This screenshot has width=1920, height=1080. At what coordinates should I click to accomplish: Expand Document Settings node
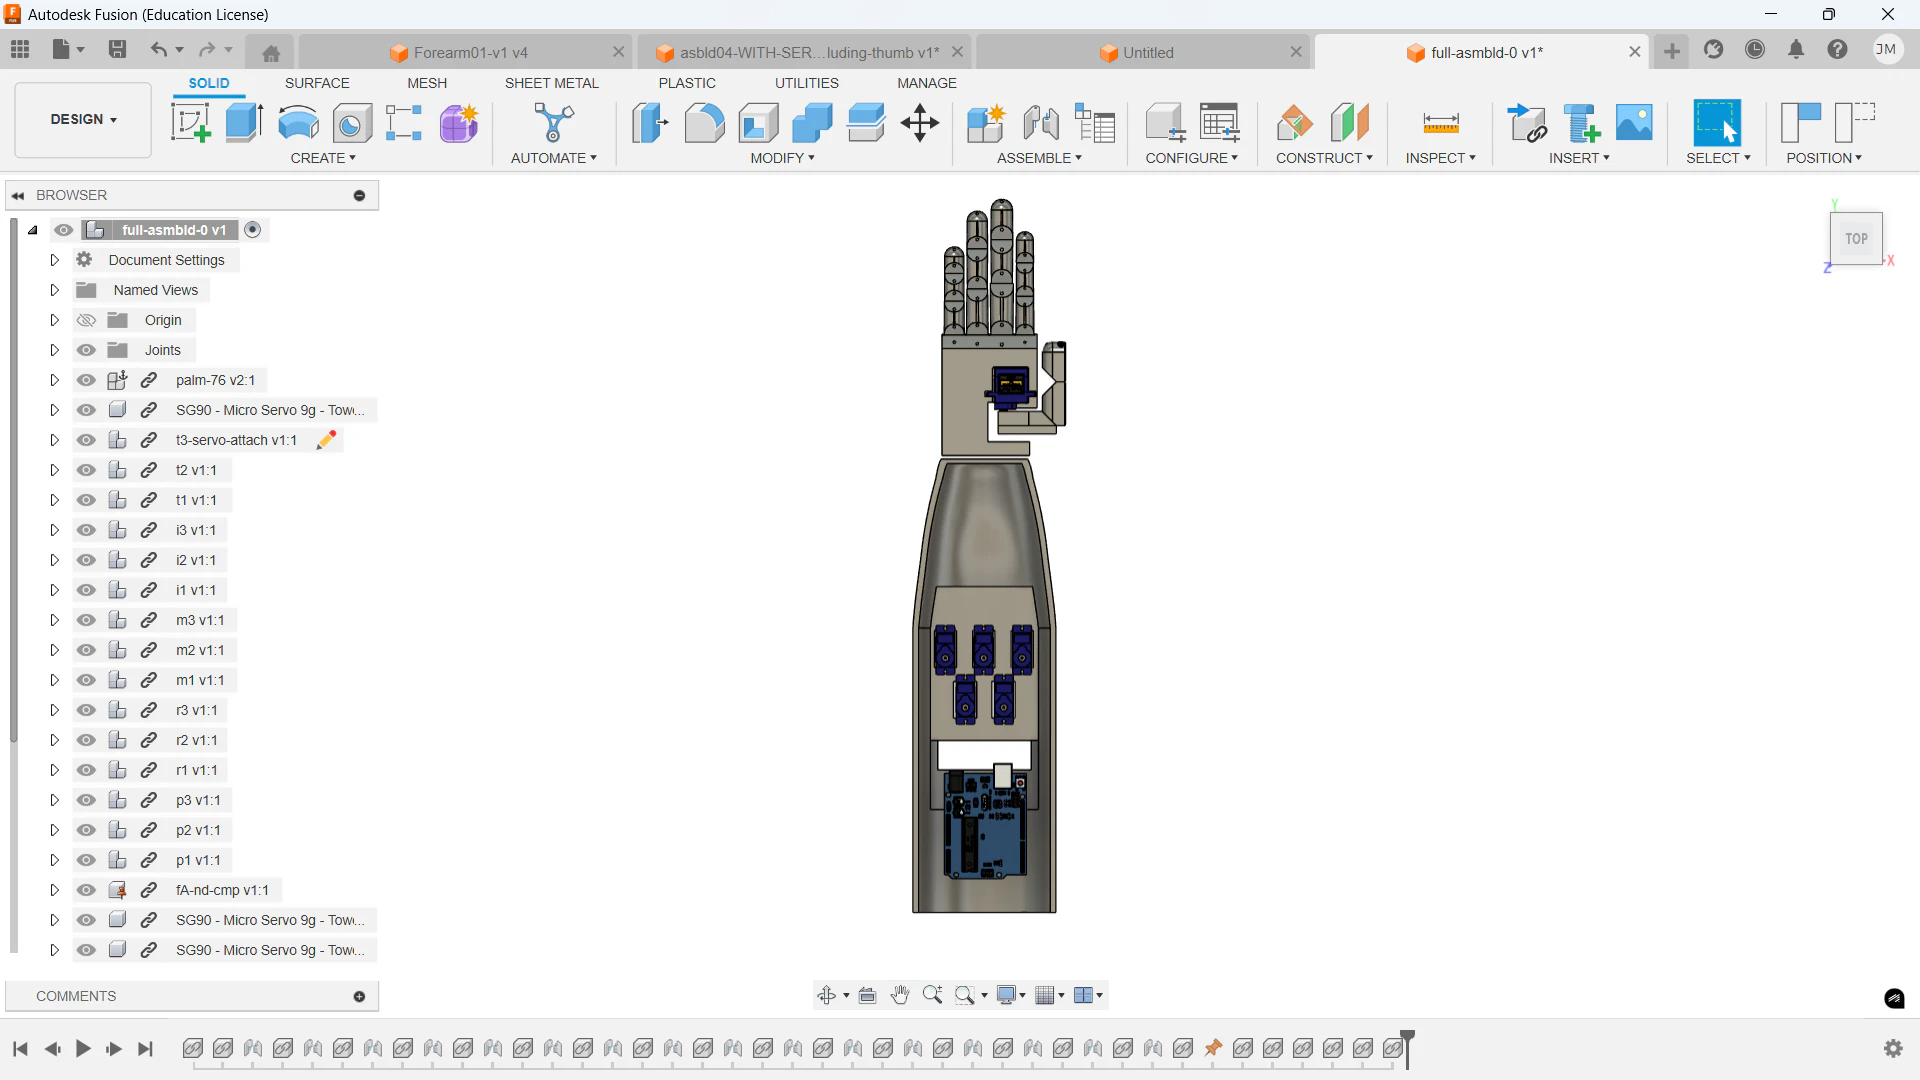tap(55, 260)
